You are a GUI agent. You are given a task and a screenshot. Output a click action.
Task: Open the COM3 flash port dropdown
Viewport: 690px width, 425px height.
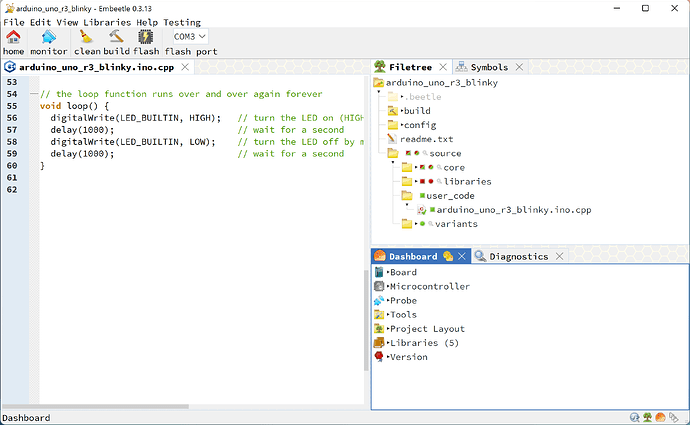(190, 37)
